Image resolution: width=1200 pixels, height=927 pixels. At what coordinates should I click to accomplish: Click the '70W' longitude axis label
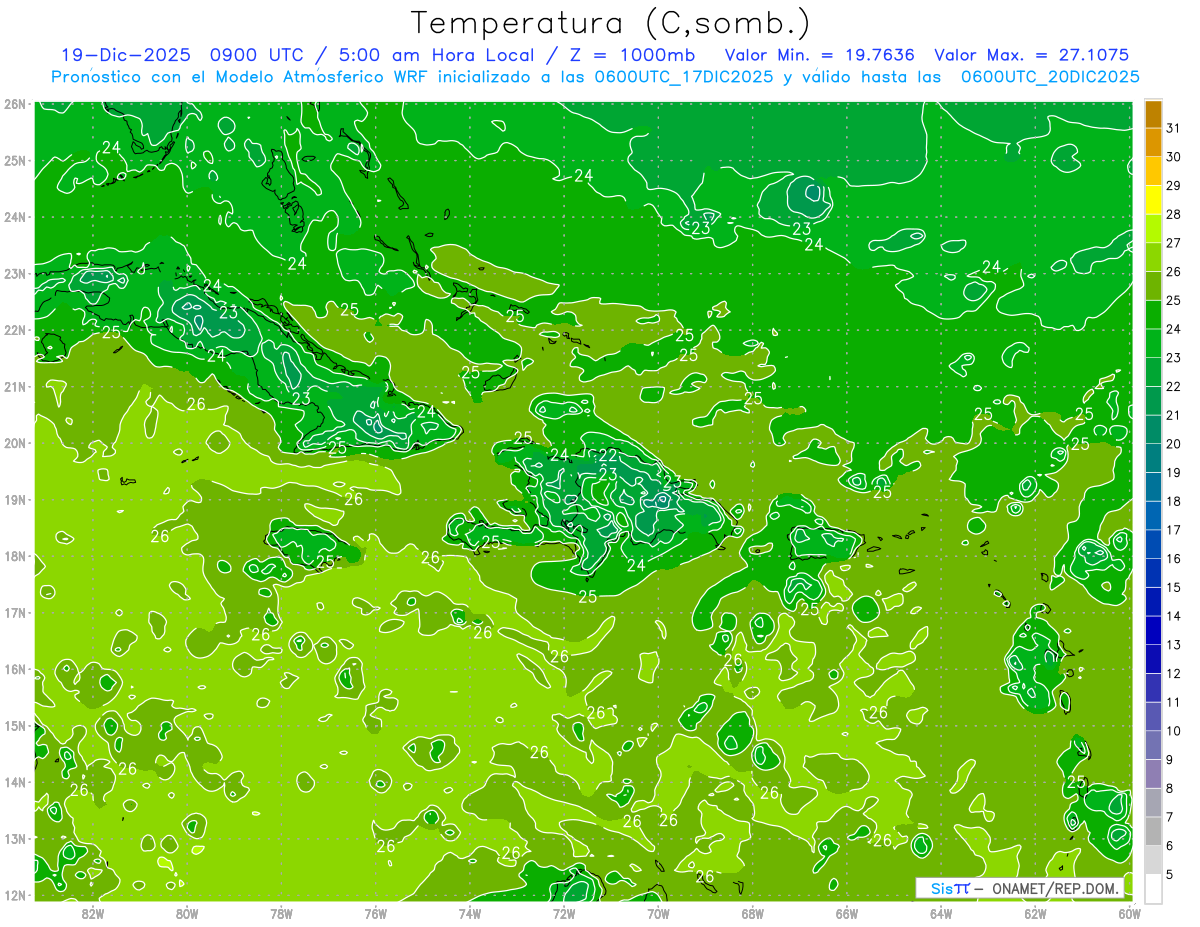[x=658, y=913]
